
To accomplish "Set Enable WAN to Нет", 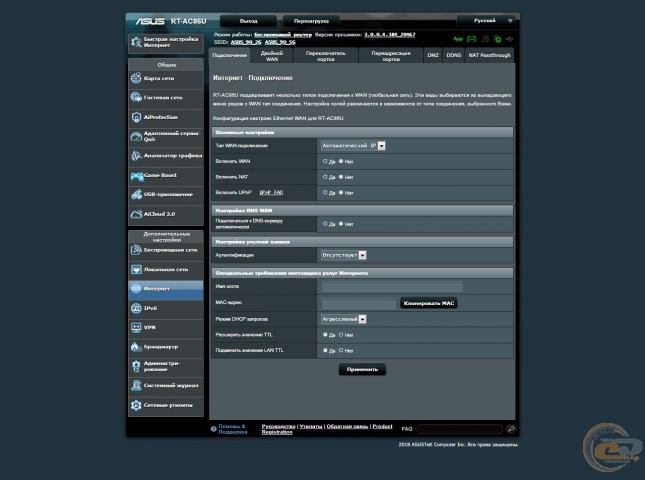I will coord(341,162).
